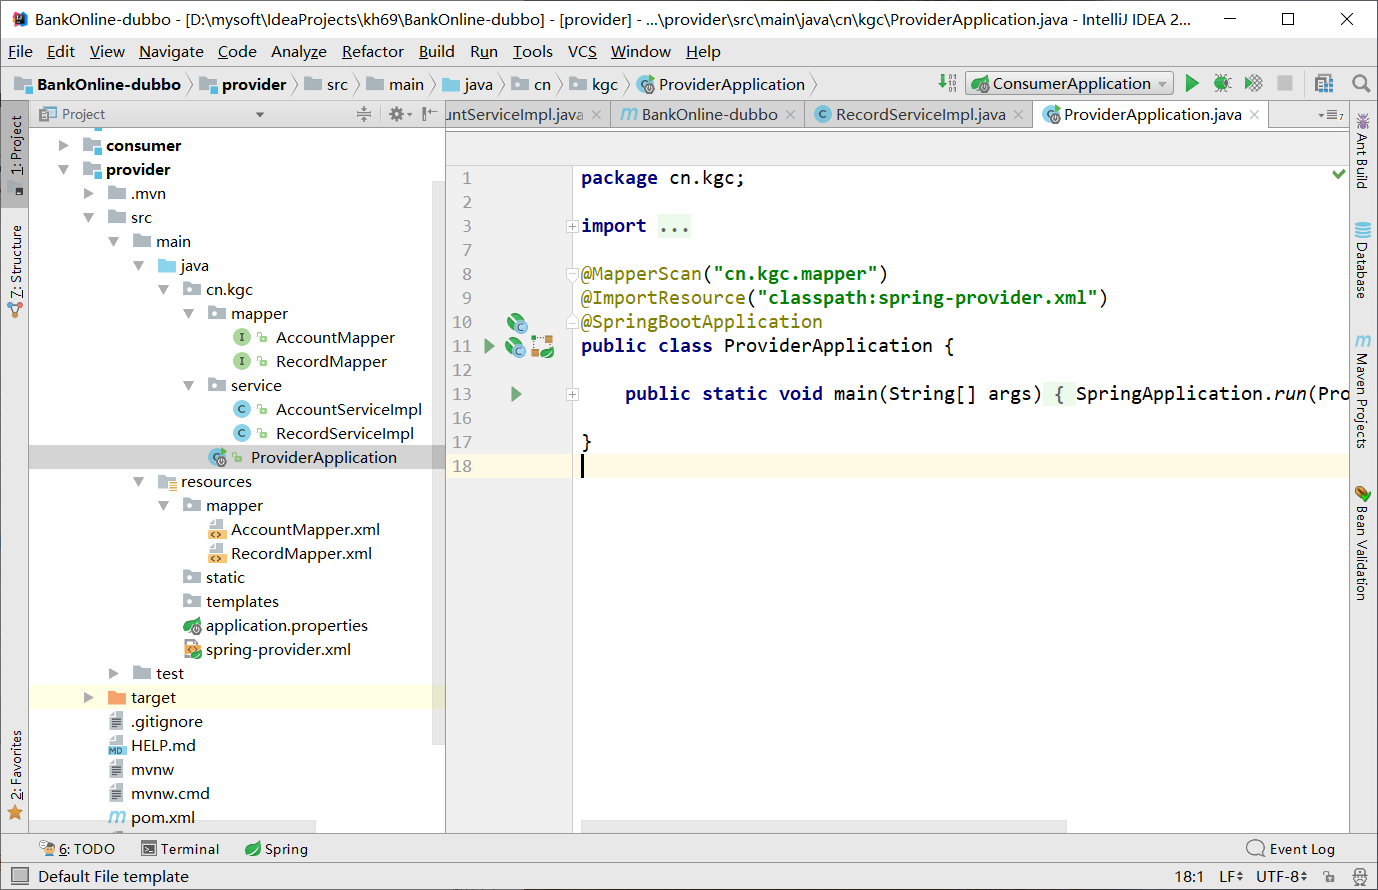Select spring-provider.xml file

(x=278, y=650)
